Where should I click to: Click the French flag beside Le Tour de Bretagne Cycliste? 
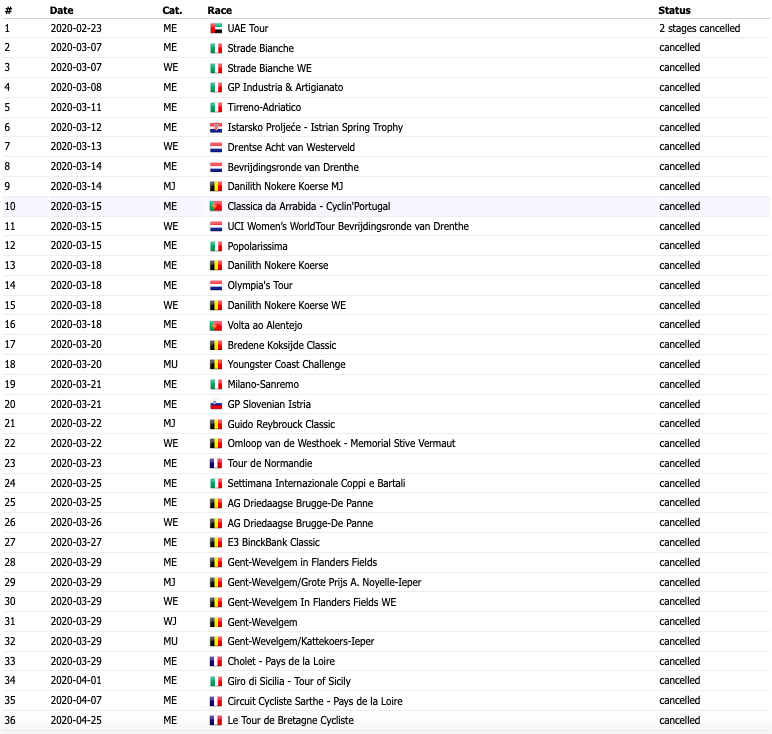click(x=216, y=721)
